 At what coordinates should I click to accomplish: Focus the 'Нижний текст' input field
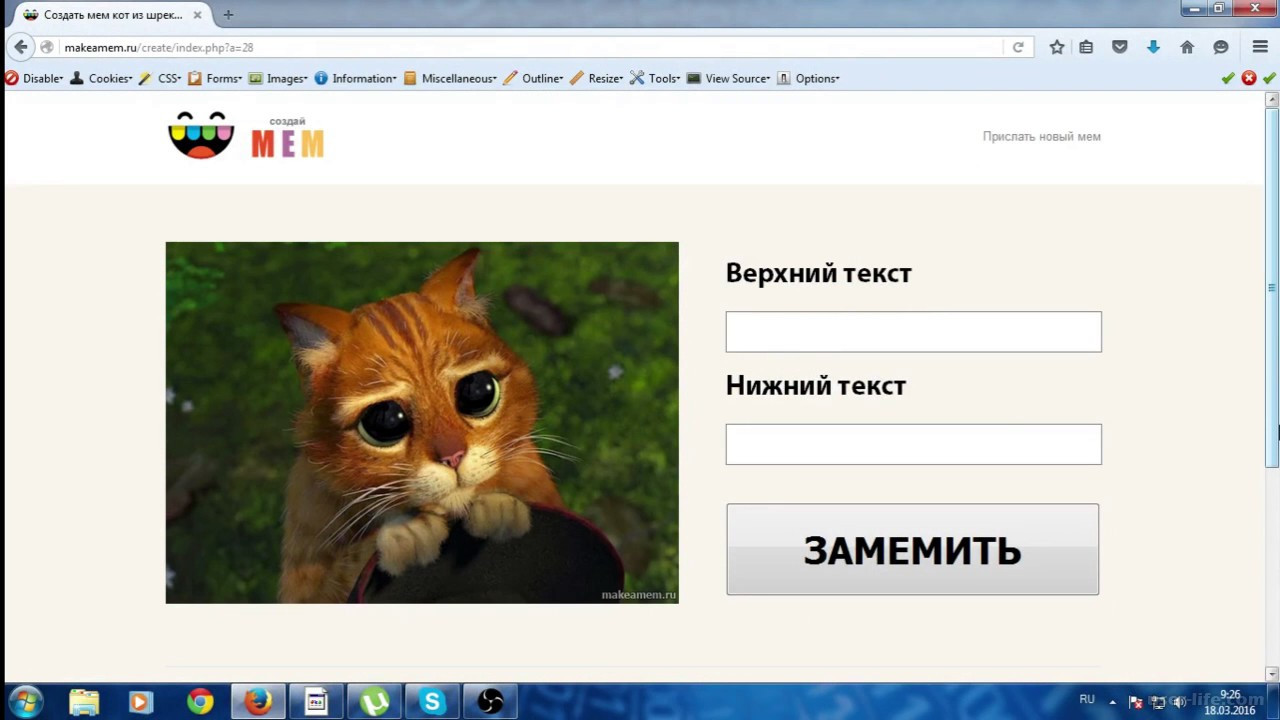(x=913, y=444)
